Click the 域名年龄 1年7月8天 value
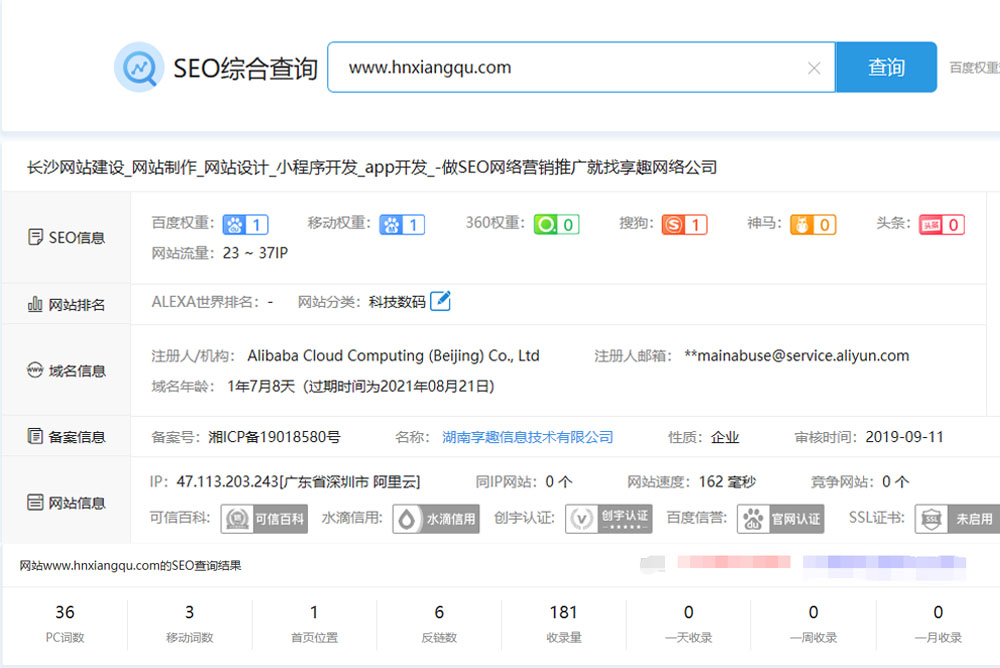The height and width of the screenshot is (668, 1000). [x=261, y=386]
